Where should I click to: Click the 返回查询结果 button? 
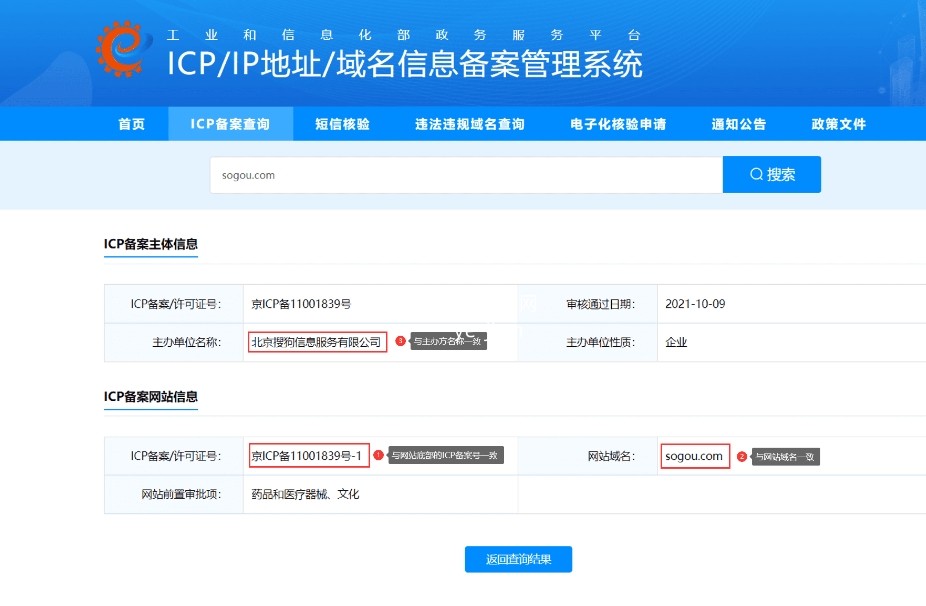pos(519,559)
